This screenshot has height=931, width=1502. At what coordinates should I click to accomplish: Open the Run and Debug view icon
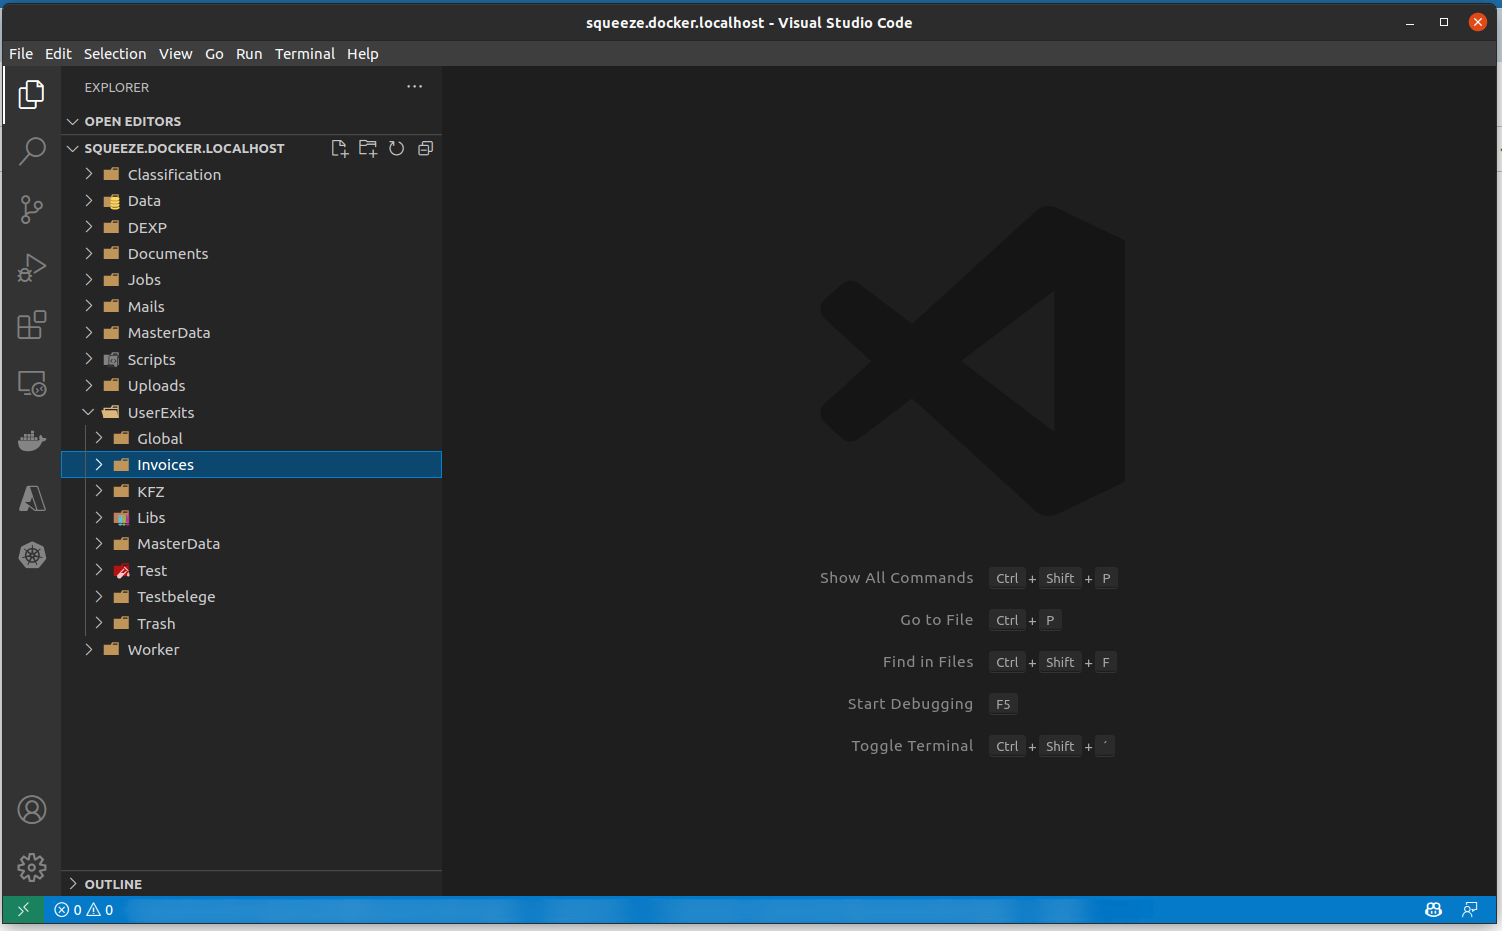[32, 267]
